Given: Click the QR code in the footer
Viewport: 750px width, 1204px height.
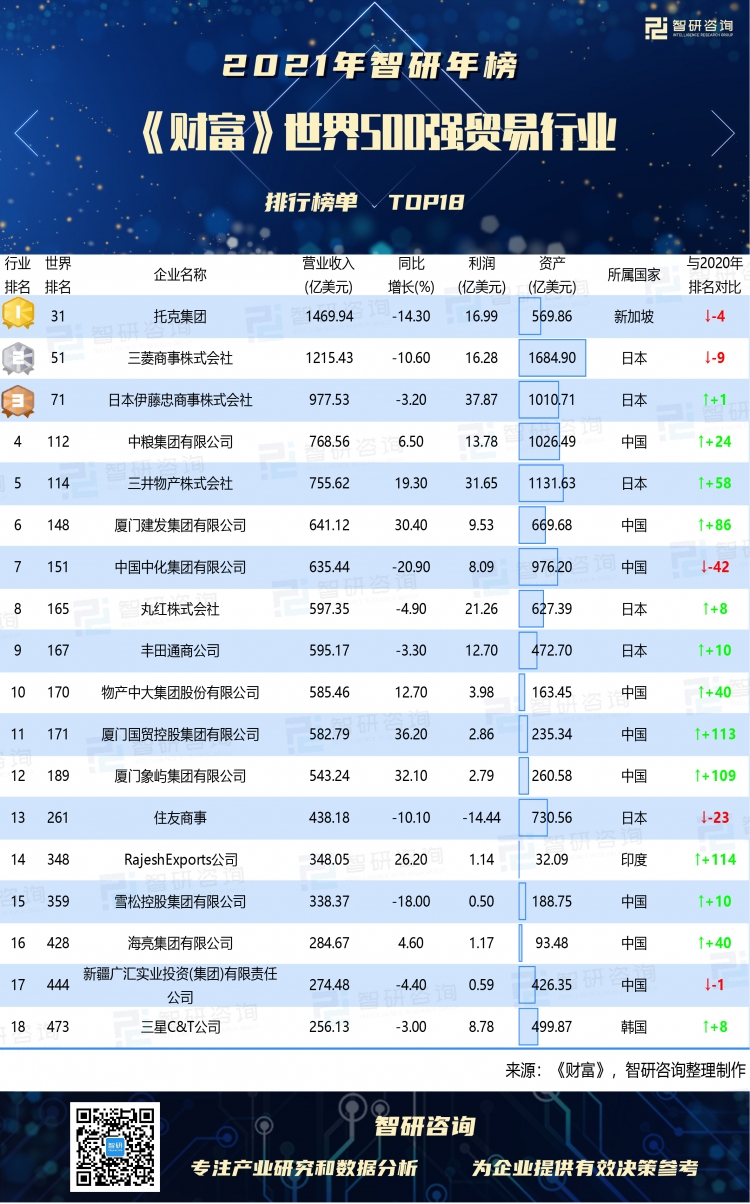Looking at the screenshot, I should 115,1147.
